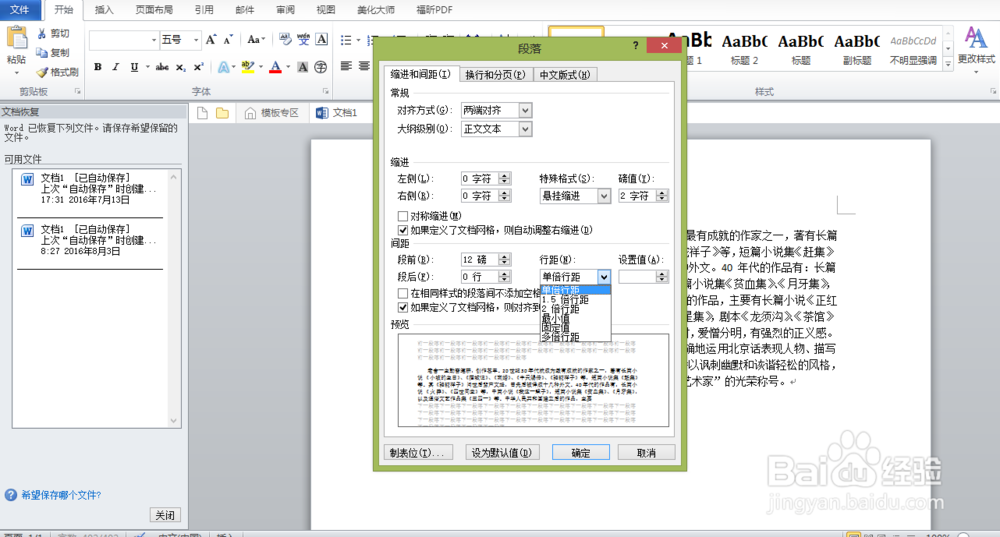Apply superscript formatting
This screenshot has height=537, width=1000.
198,66
